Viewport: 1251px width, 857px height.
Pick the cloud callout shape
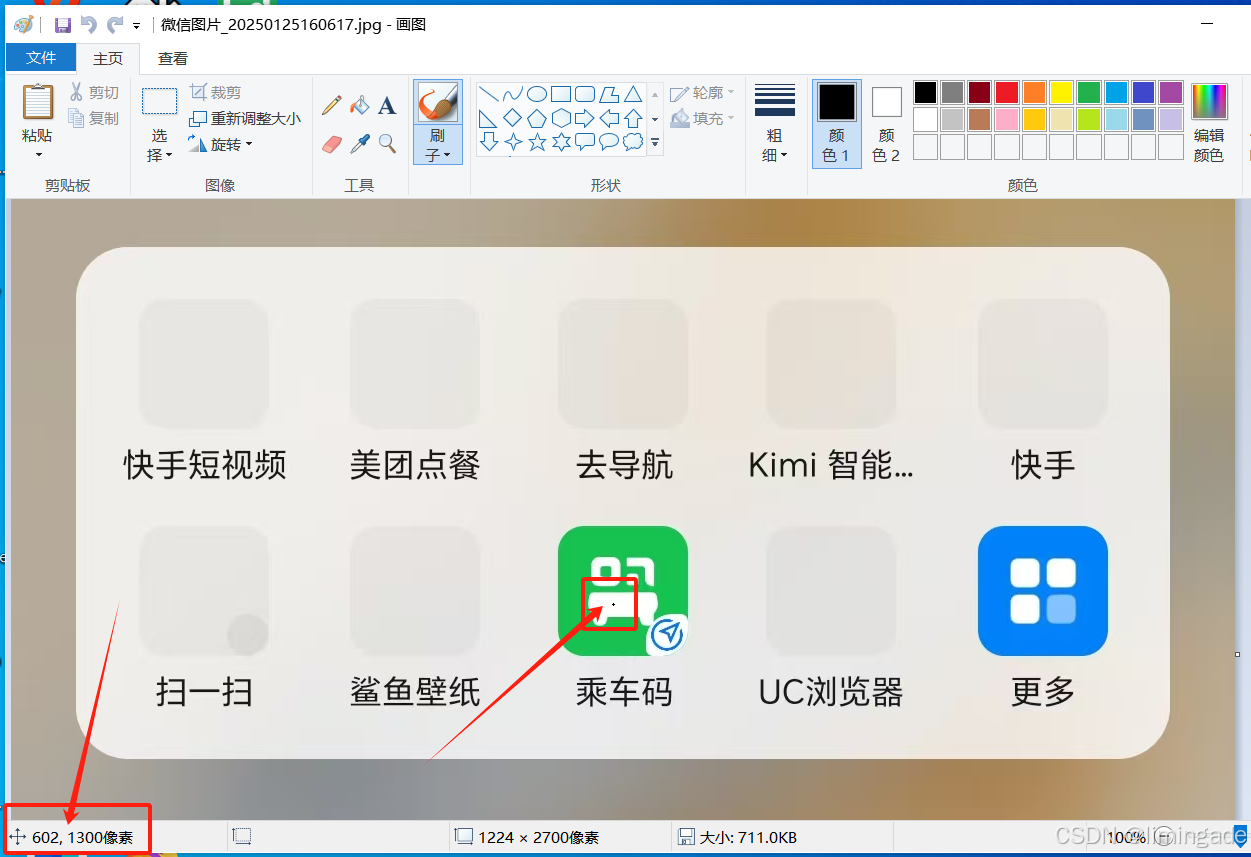(633, 142)
